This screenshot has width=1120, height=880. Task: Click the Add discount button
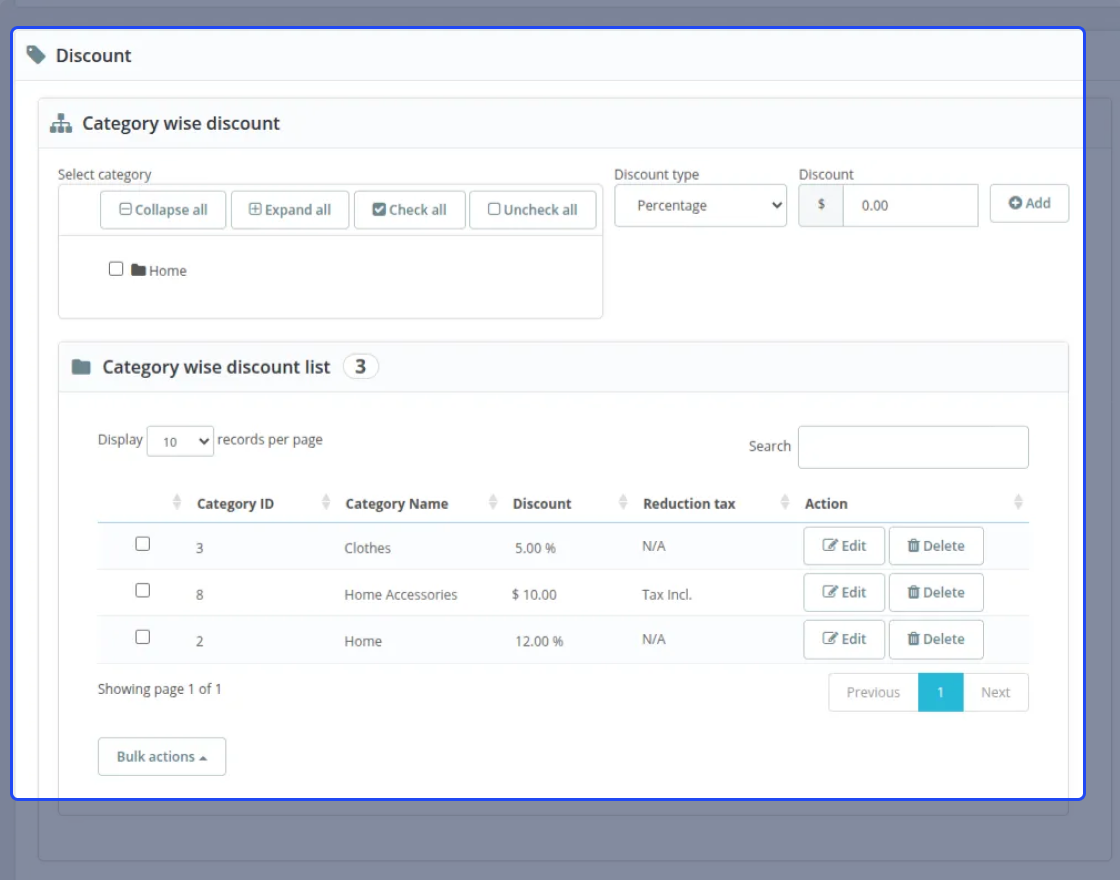1029,204
